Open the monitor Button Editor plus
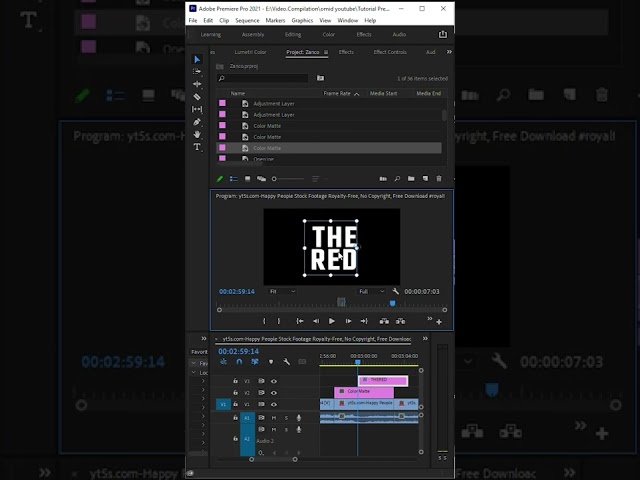 point(439,322)
